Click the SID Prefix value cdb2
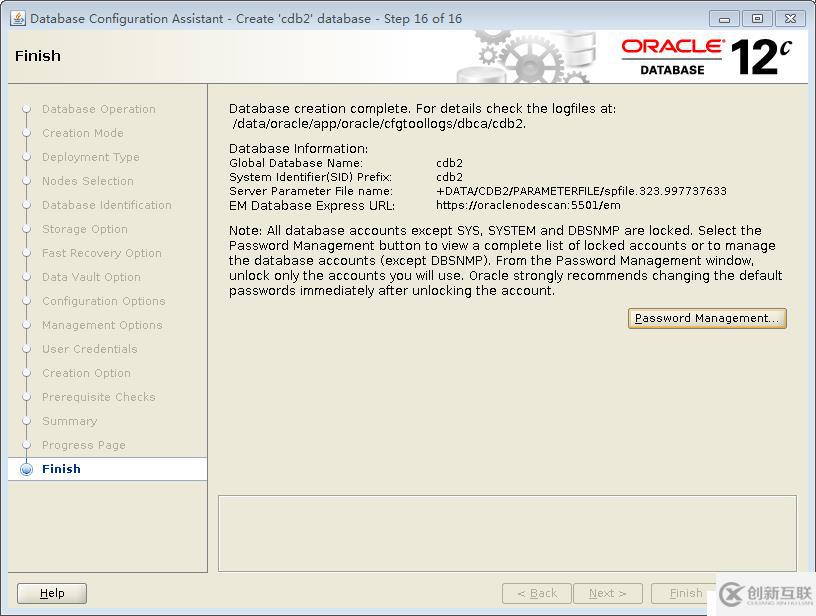This screenshot has width=816, height=616. [450, 177]
